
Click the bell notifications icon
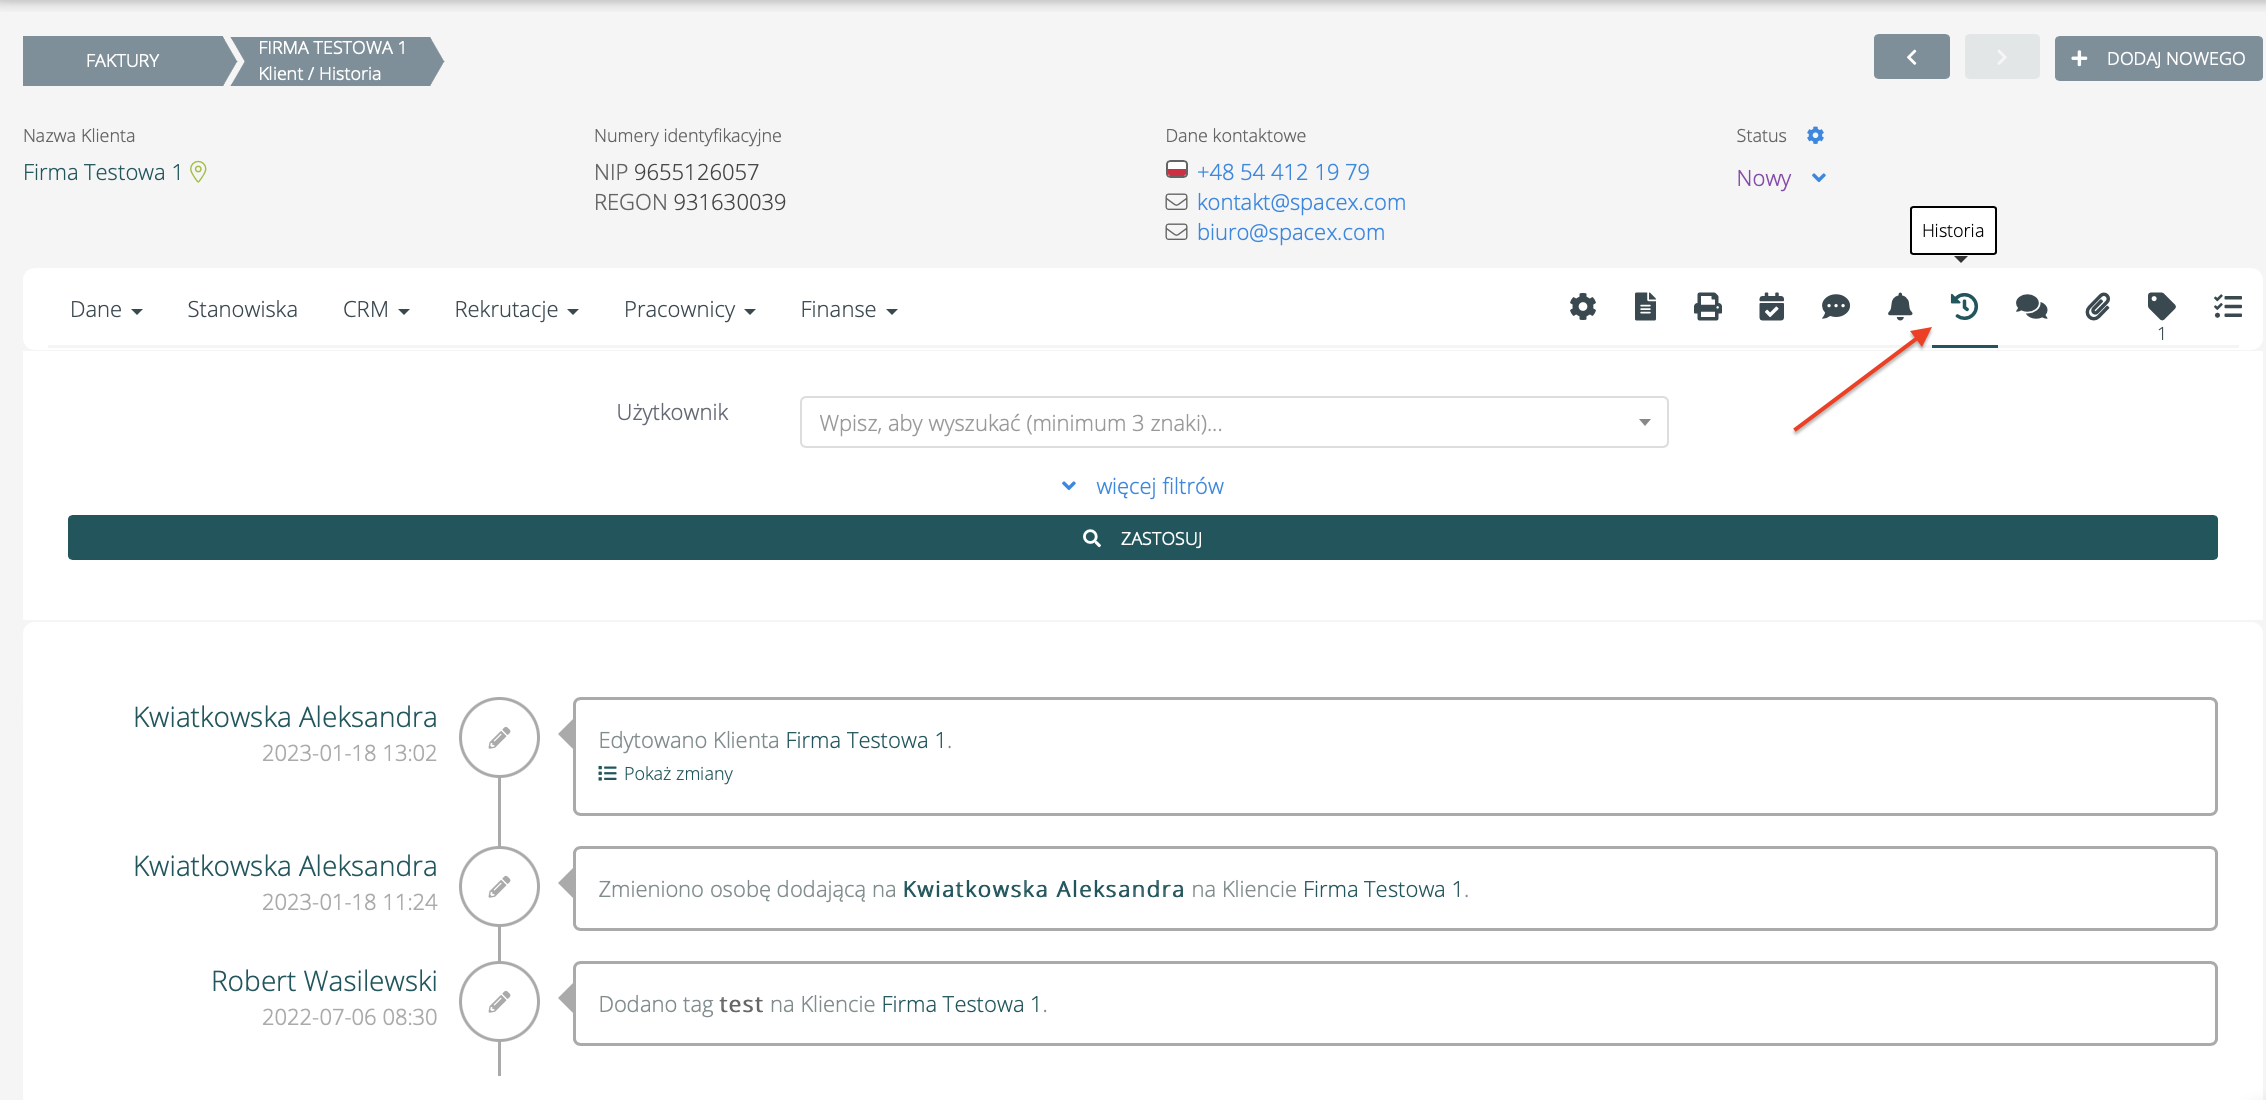tap(1900, 307)
